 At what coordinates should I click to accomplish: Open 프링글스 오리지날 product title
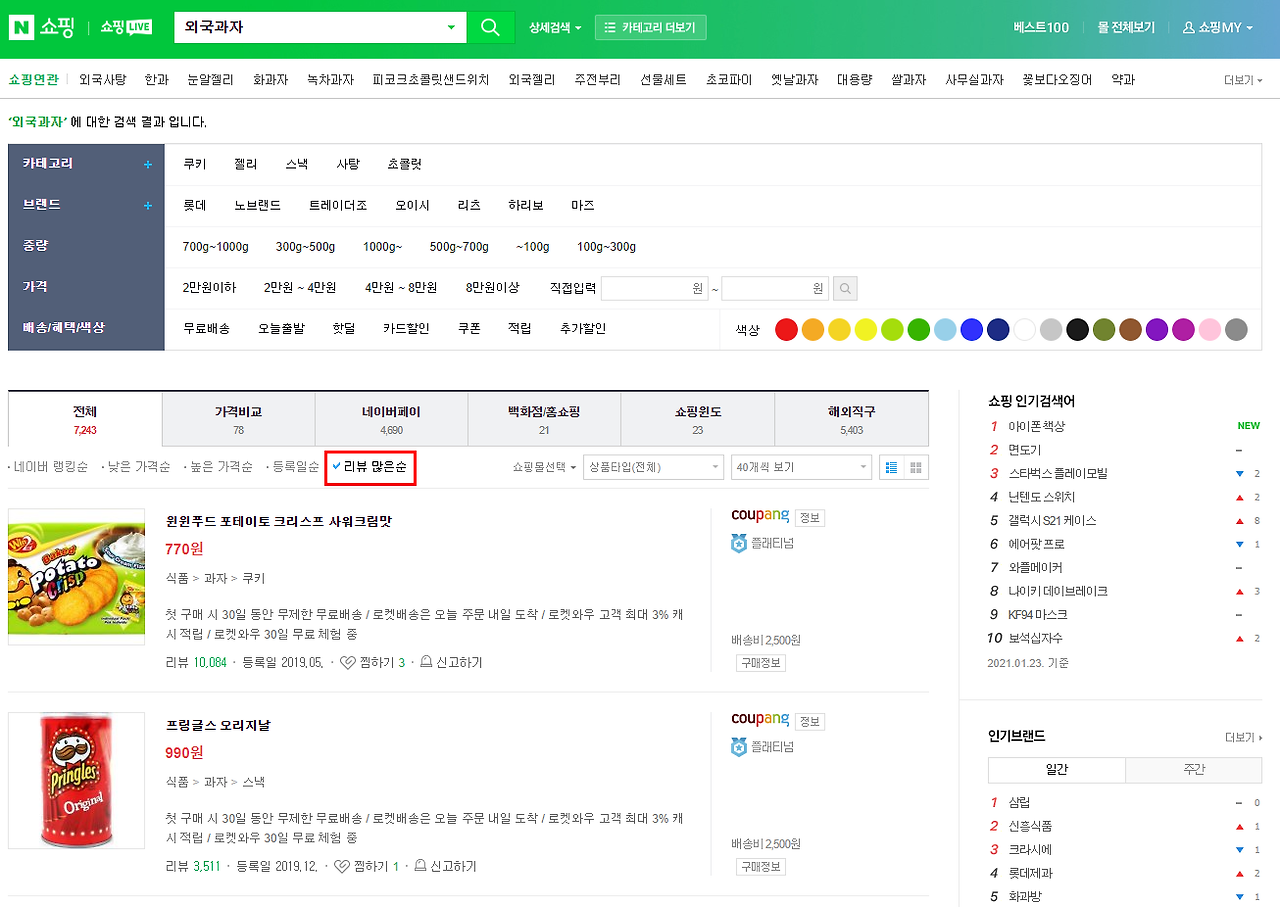[218, 725]
